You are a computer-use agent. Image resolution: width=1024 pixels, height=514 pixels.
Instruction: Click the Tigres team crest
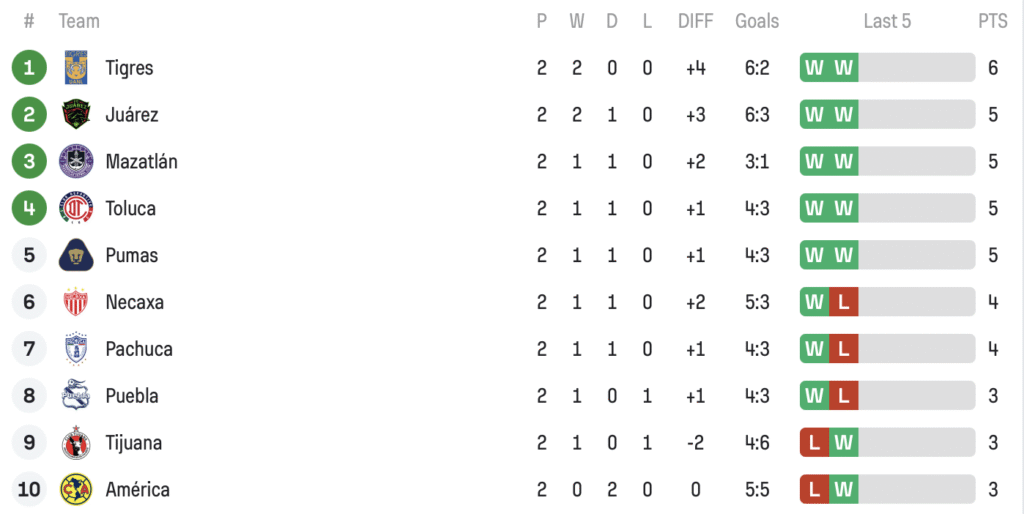(x=76, y=67)
